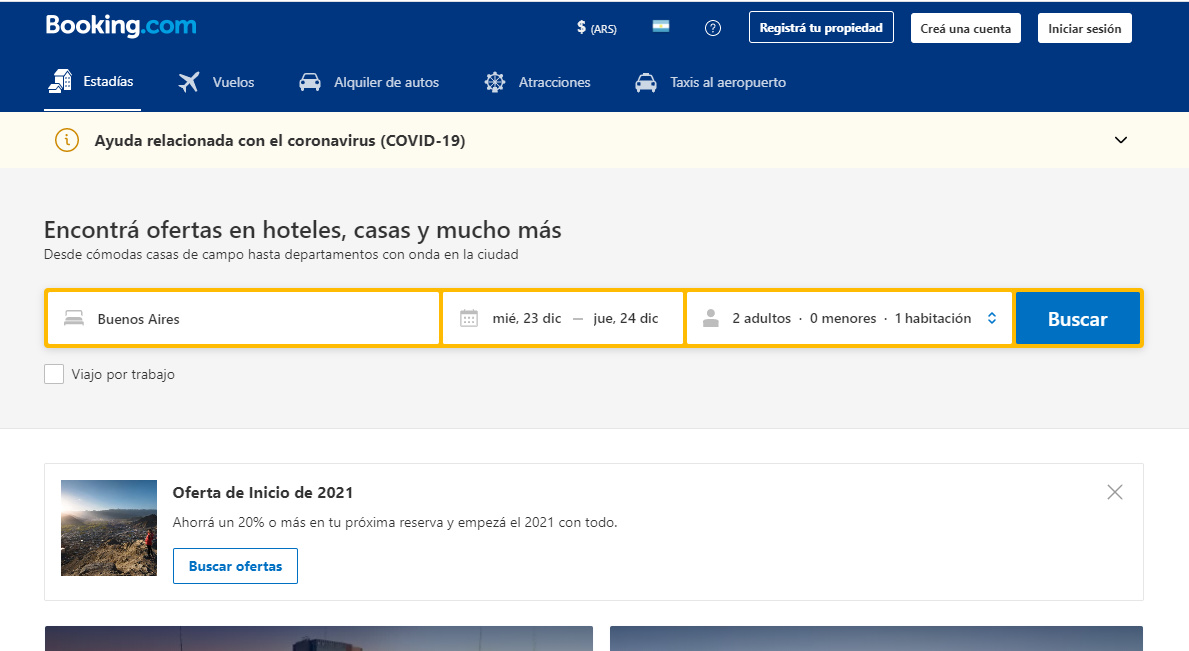Click the Estadías bed-building icon
The image size is (1189, 651).
(60, 81)
